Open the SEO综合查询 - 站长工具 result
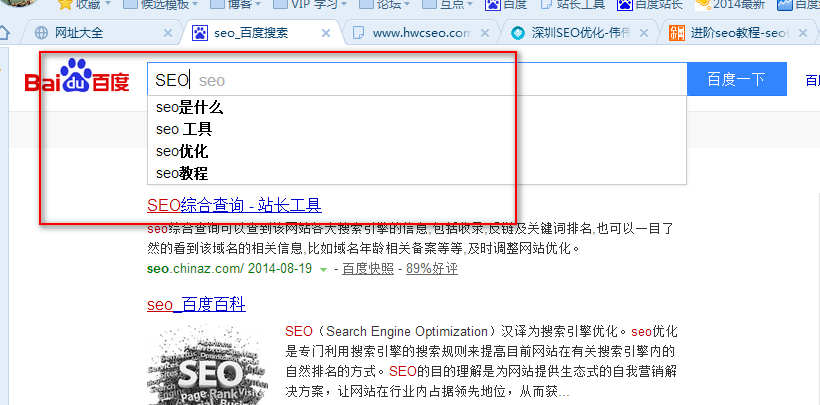 (x=234, y=206)
